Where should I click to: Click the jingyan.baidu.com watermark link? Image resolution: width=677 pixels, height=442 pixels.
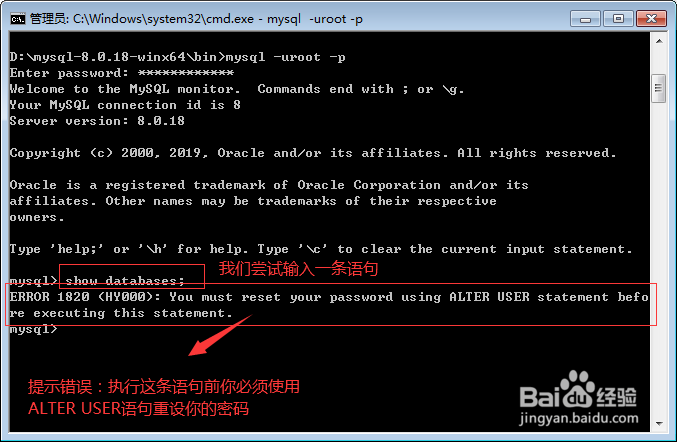579,418
